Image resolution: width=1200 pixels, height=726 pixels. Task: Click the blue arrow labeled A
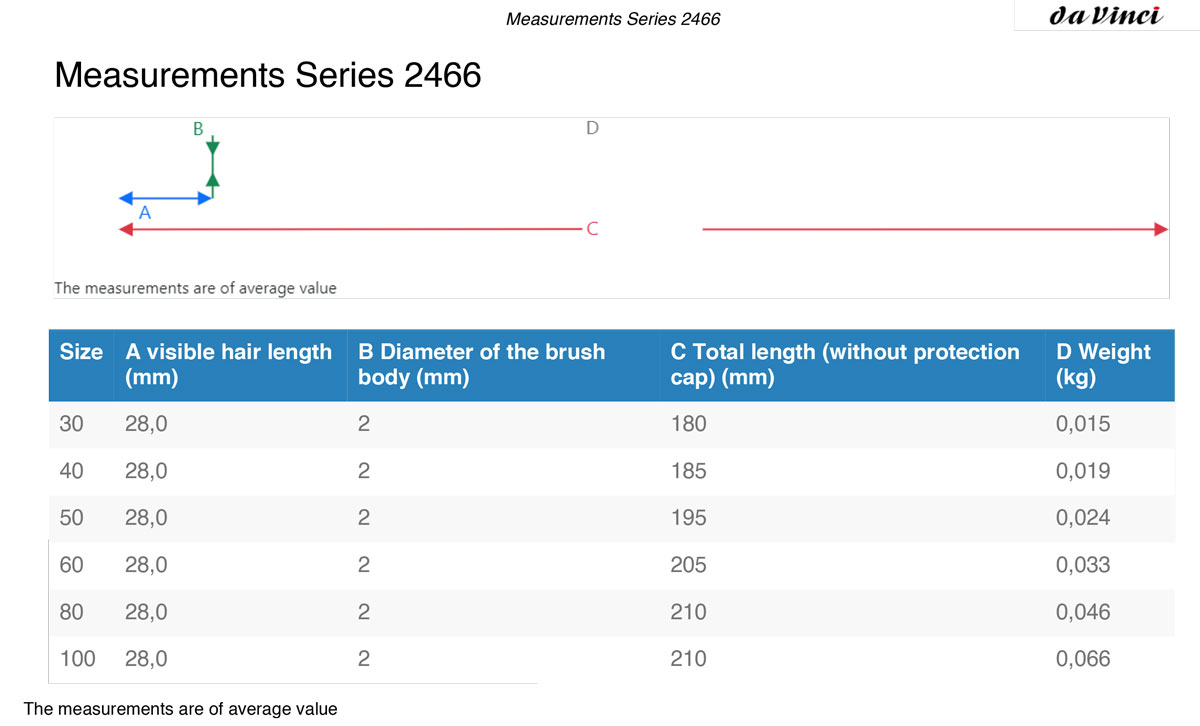pyautogui.click(x=166, y=197)
